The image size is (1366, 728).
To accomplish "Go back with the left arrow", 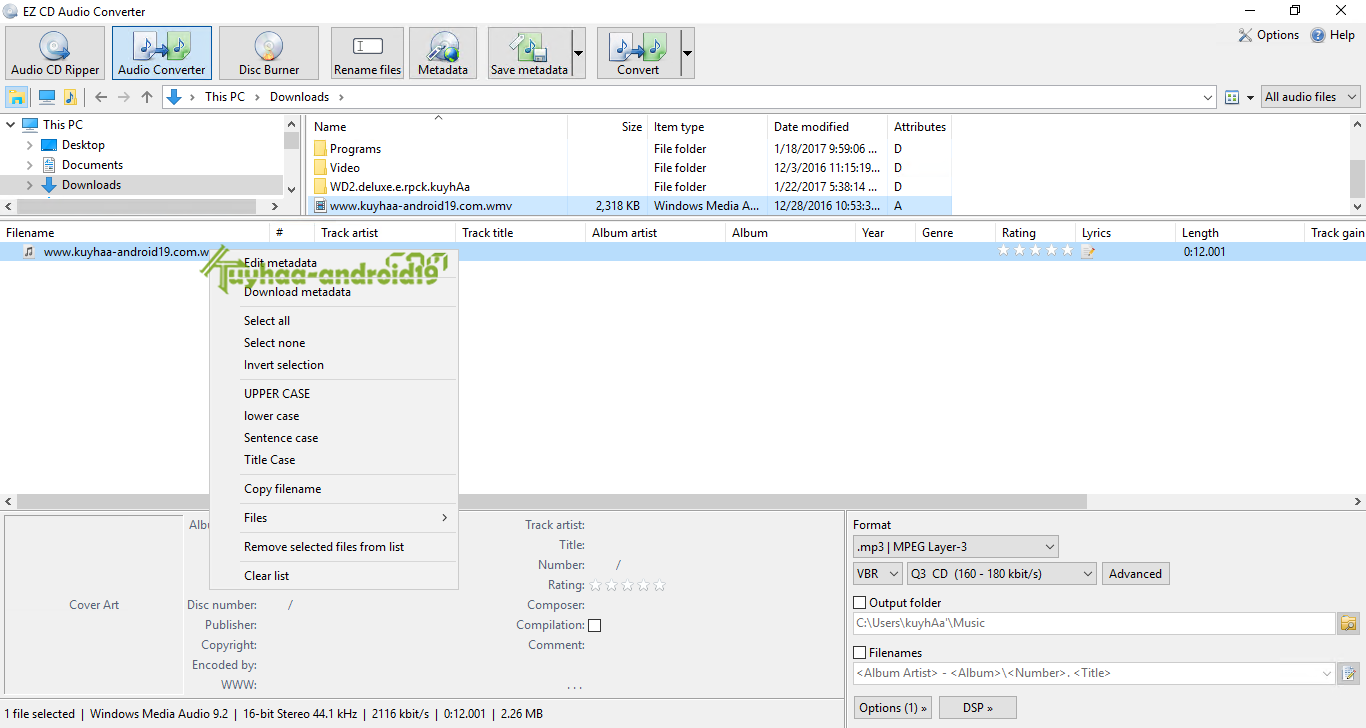I will (101, 97).
